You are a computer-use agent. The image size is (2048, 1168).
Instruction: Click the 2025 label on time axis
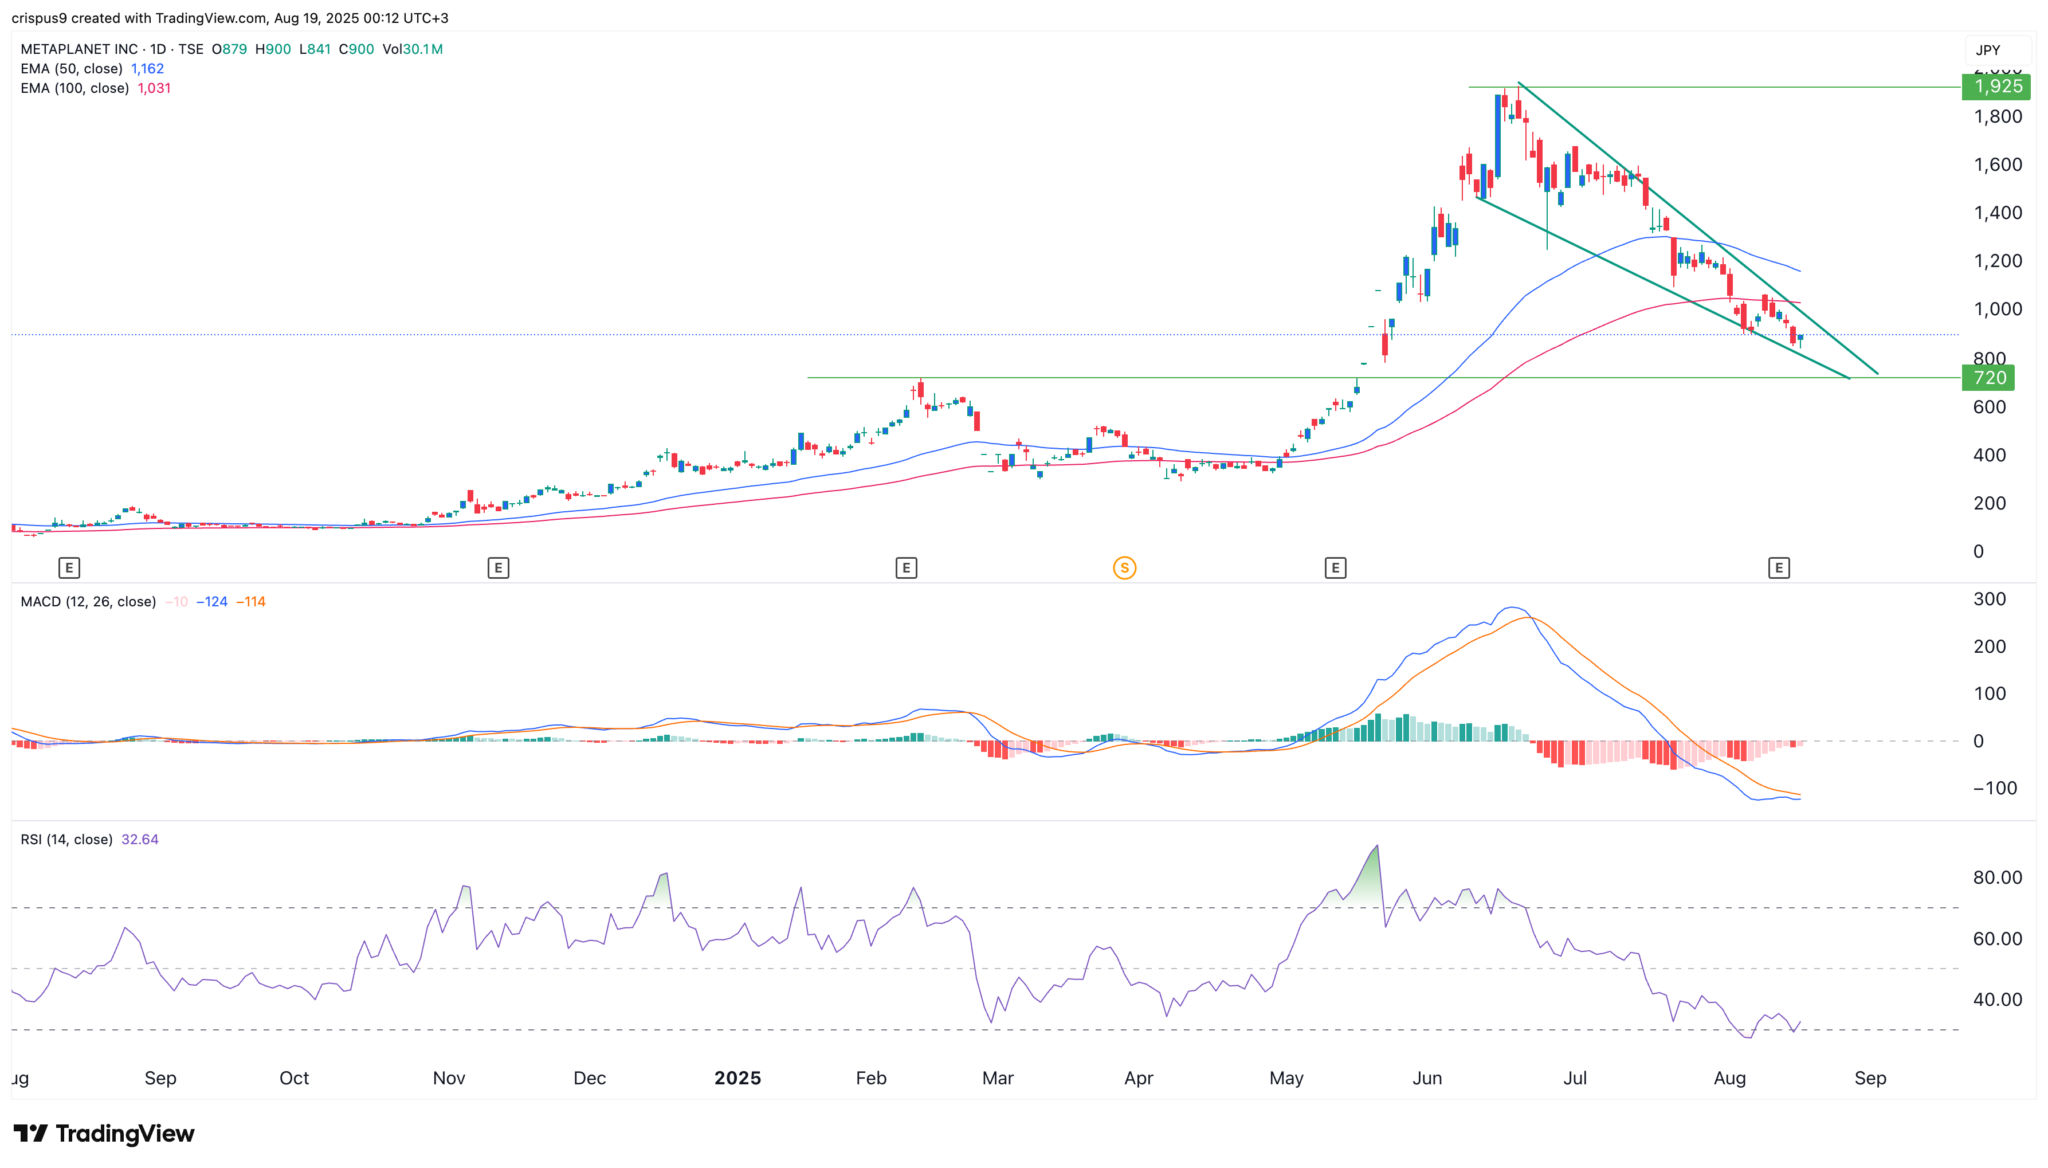click(737, 1078)
